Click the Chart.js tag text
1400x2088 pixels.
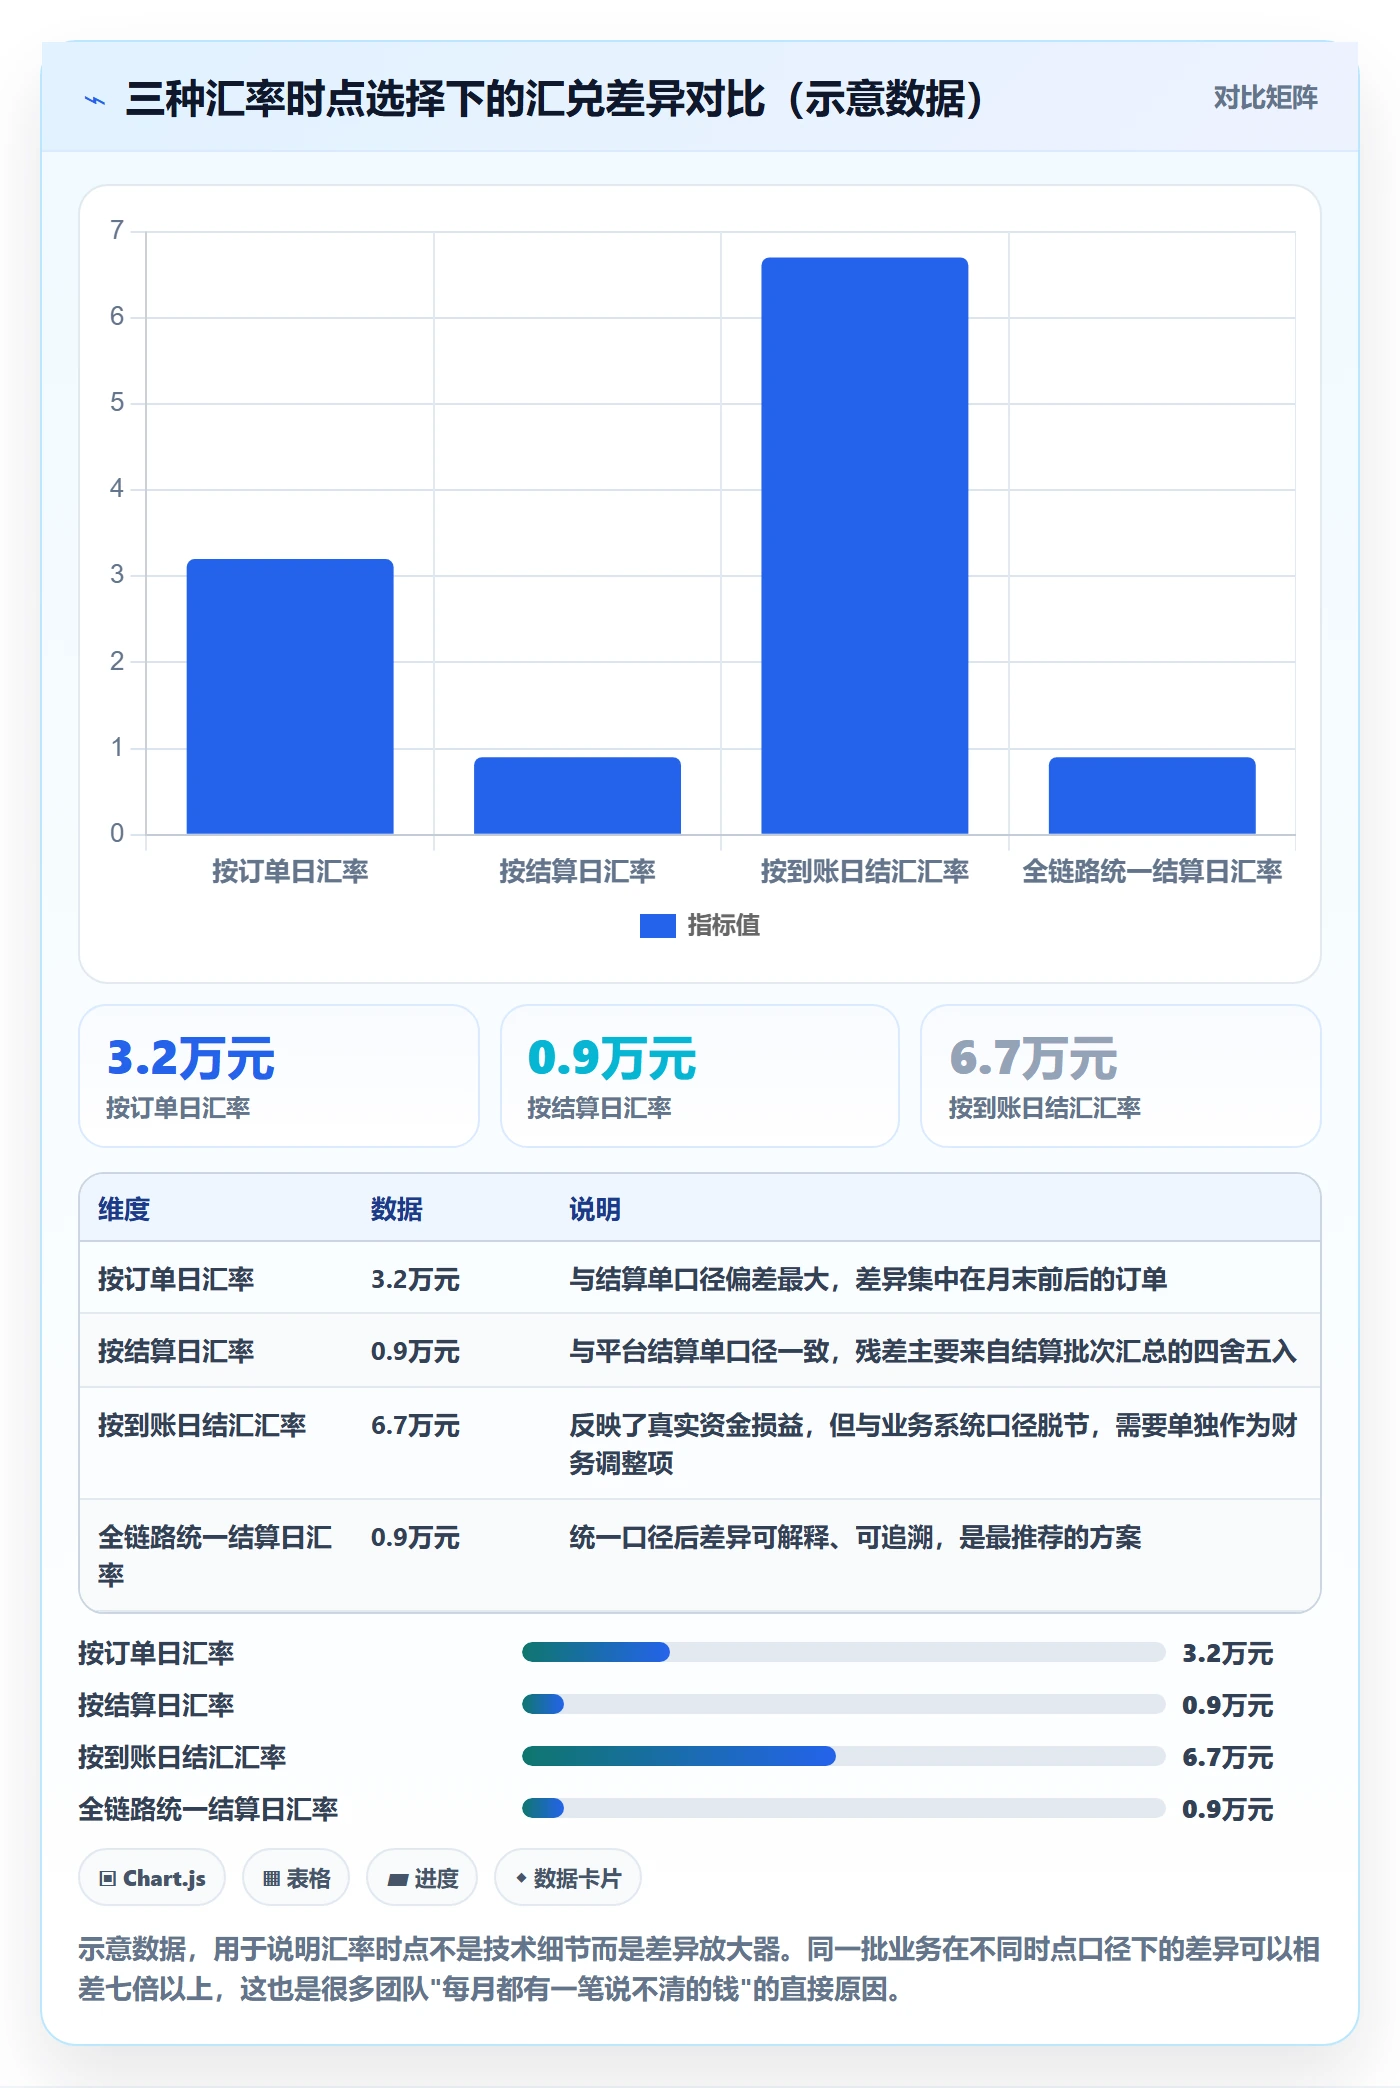(164, 1878)
